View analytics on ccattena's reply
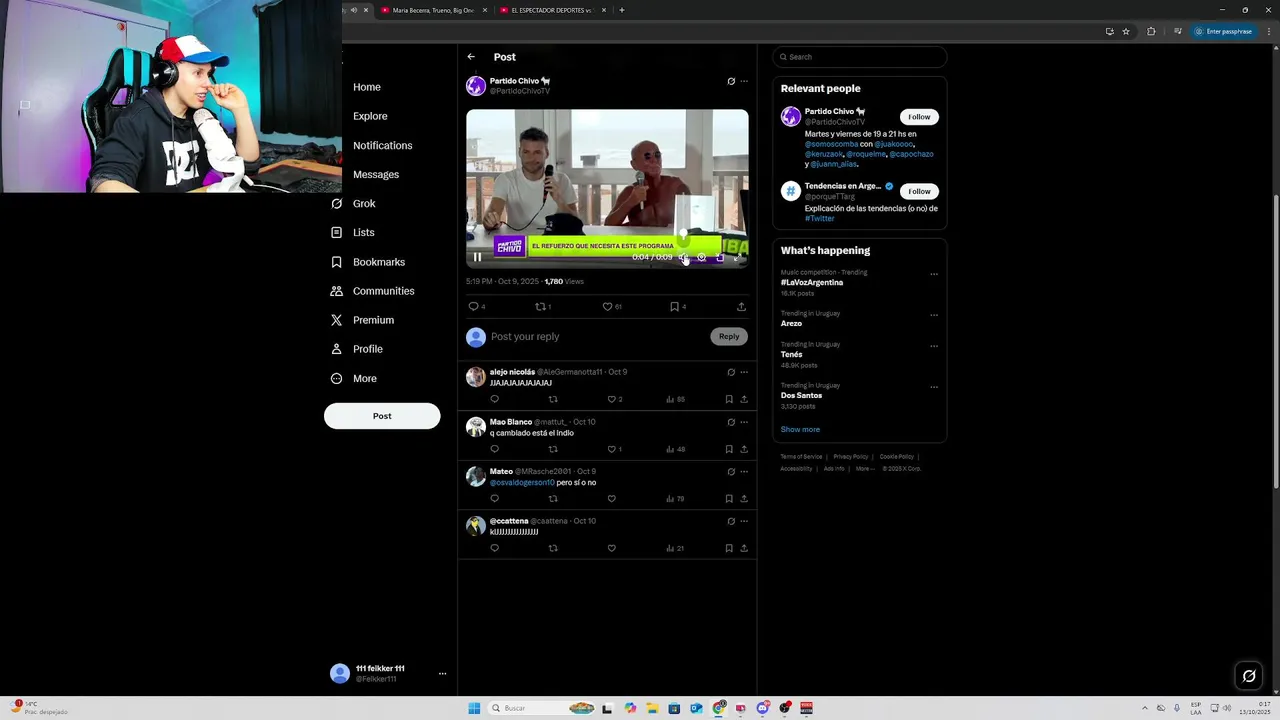This screenshot has width=1280, height=720. click(675, 548)
